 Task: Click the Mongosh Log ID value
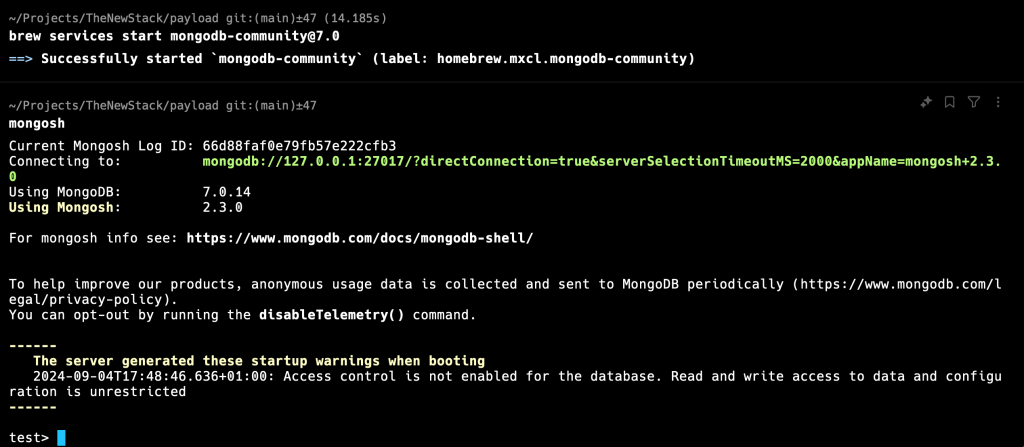point(300,145)
